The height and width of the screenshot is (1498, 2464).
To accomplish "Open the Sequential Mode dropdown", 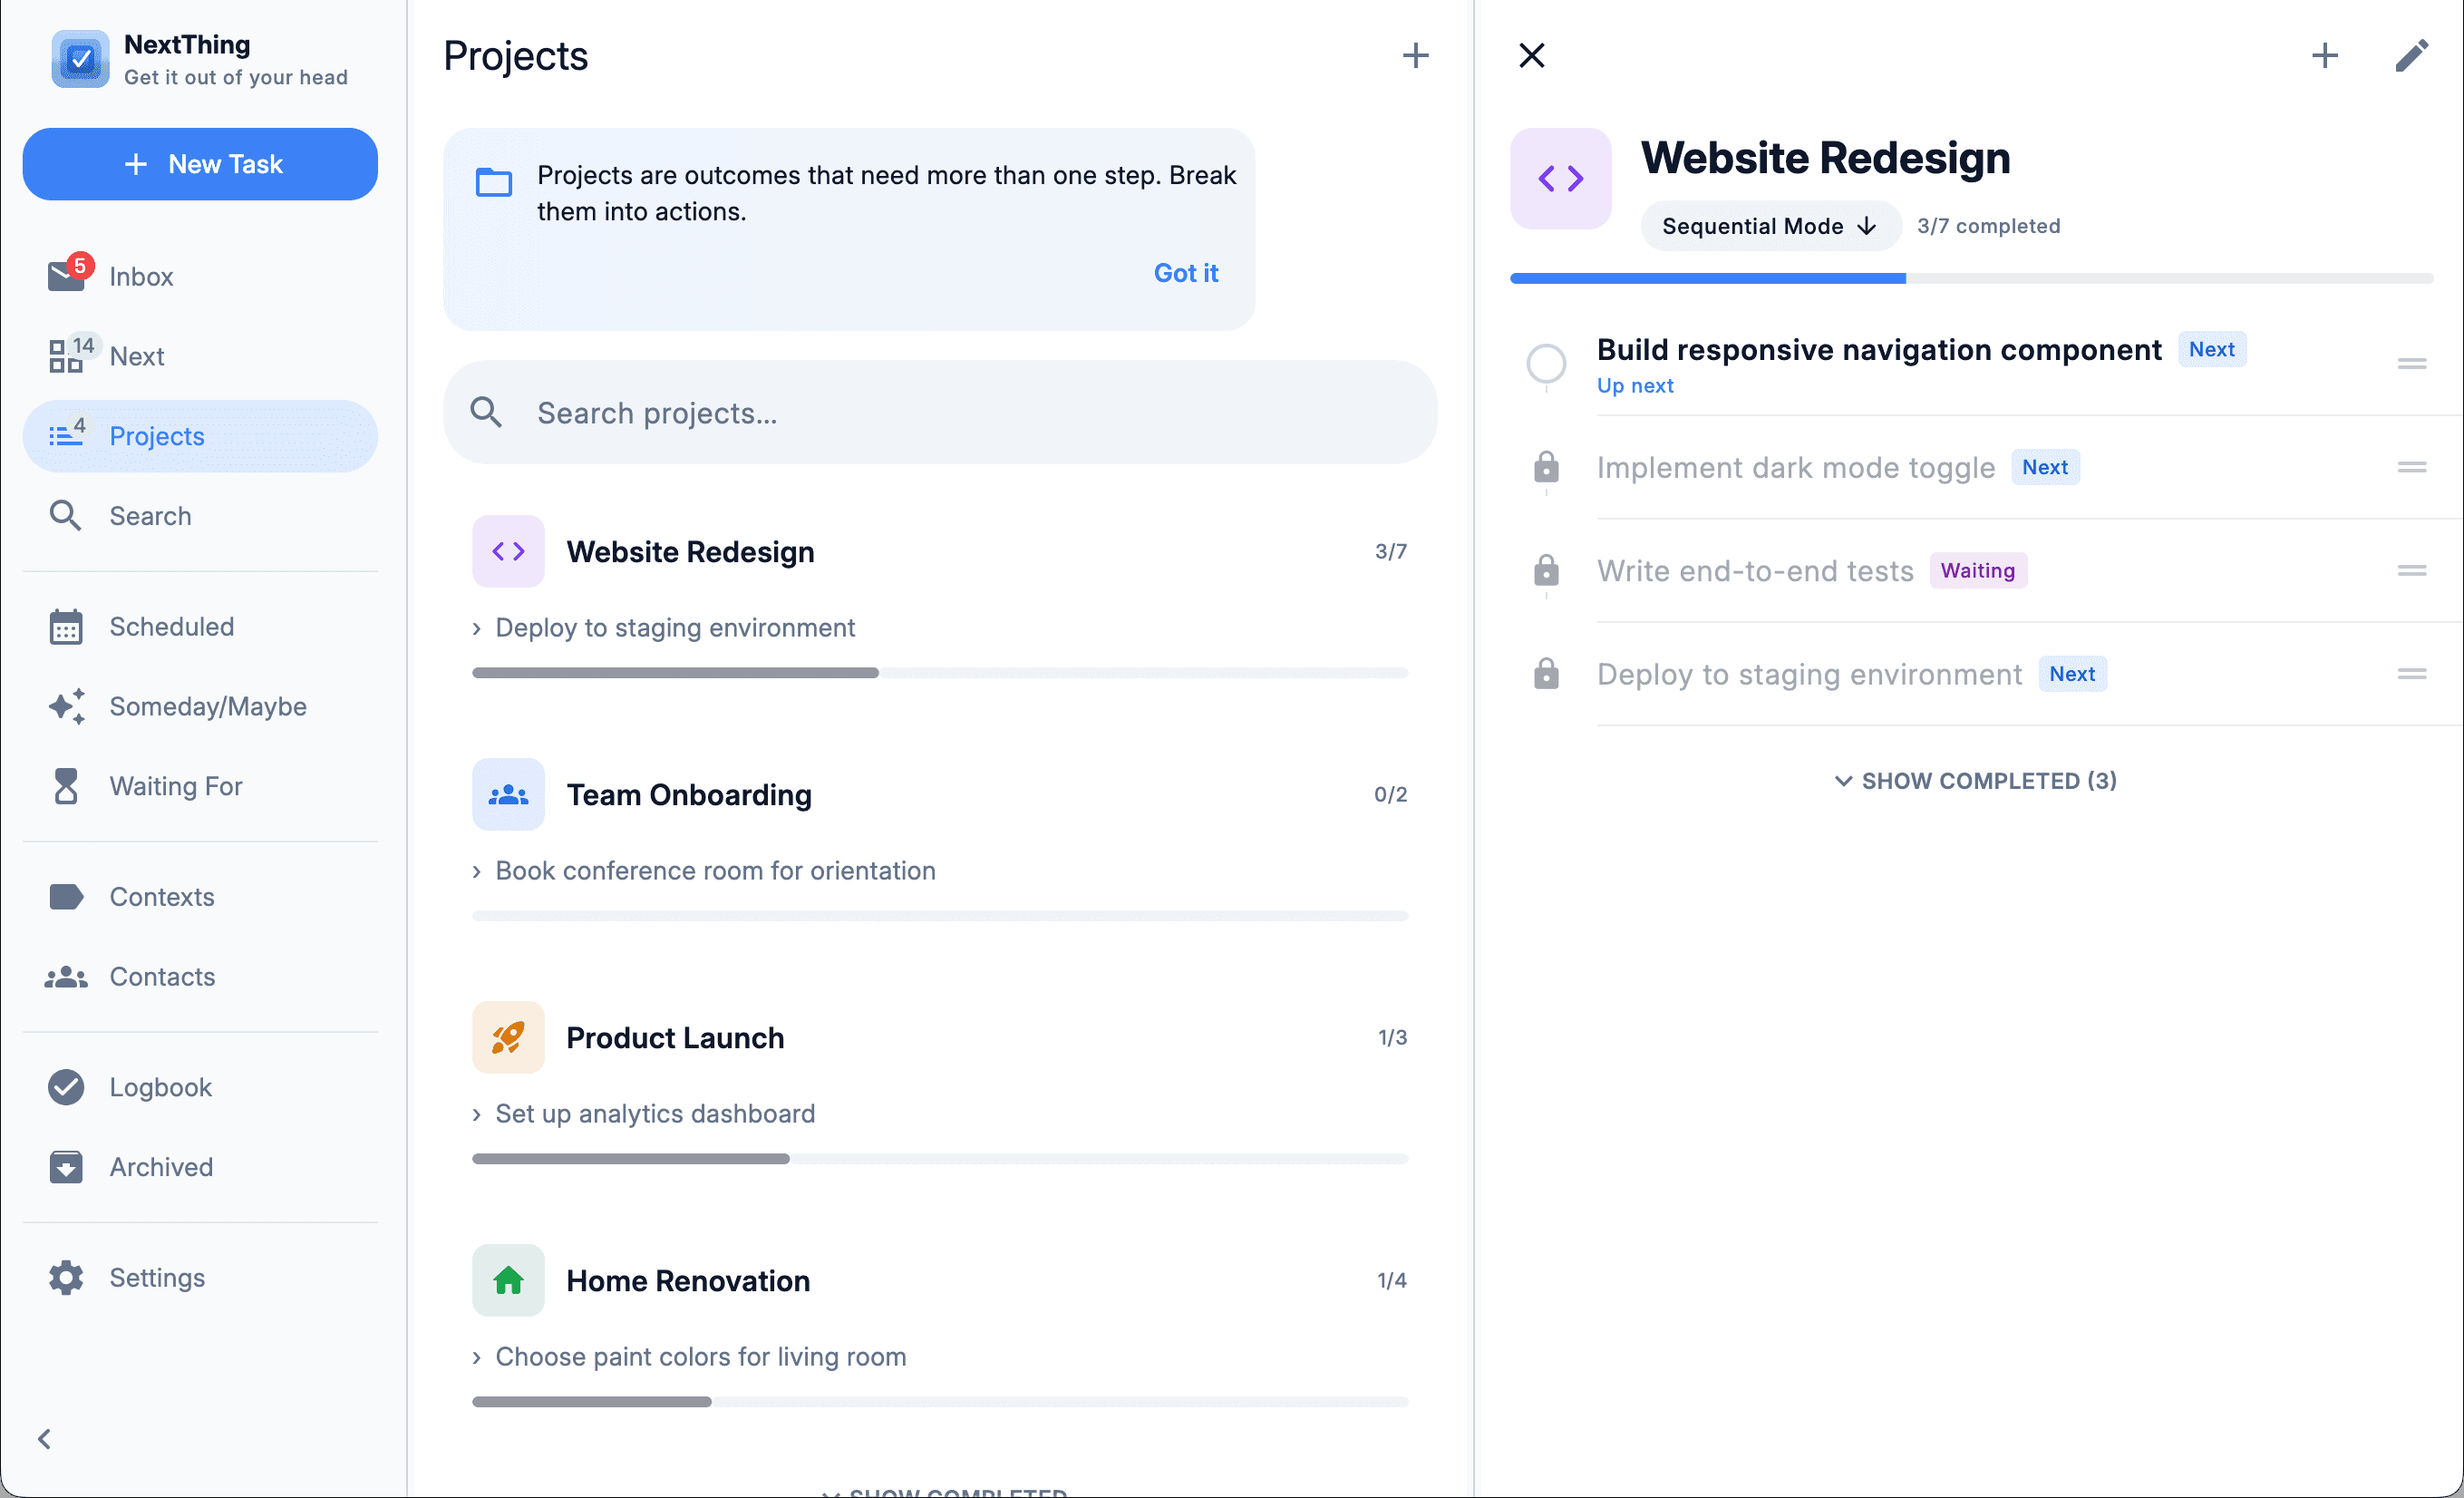I will tap(1770, 226).
